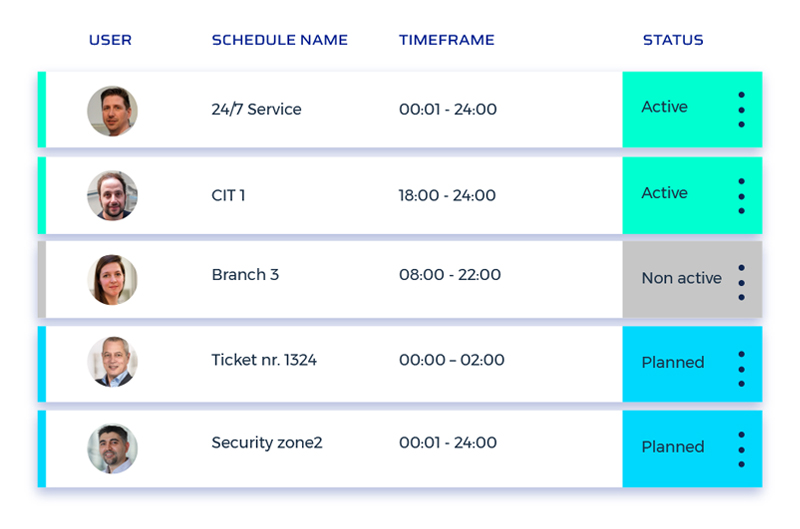Open the three-dot menu for Ticket nr. 1324
The height and width of the screenshot is (529, 800).
click(x=741, y=368)
